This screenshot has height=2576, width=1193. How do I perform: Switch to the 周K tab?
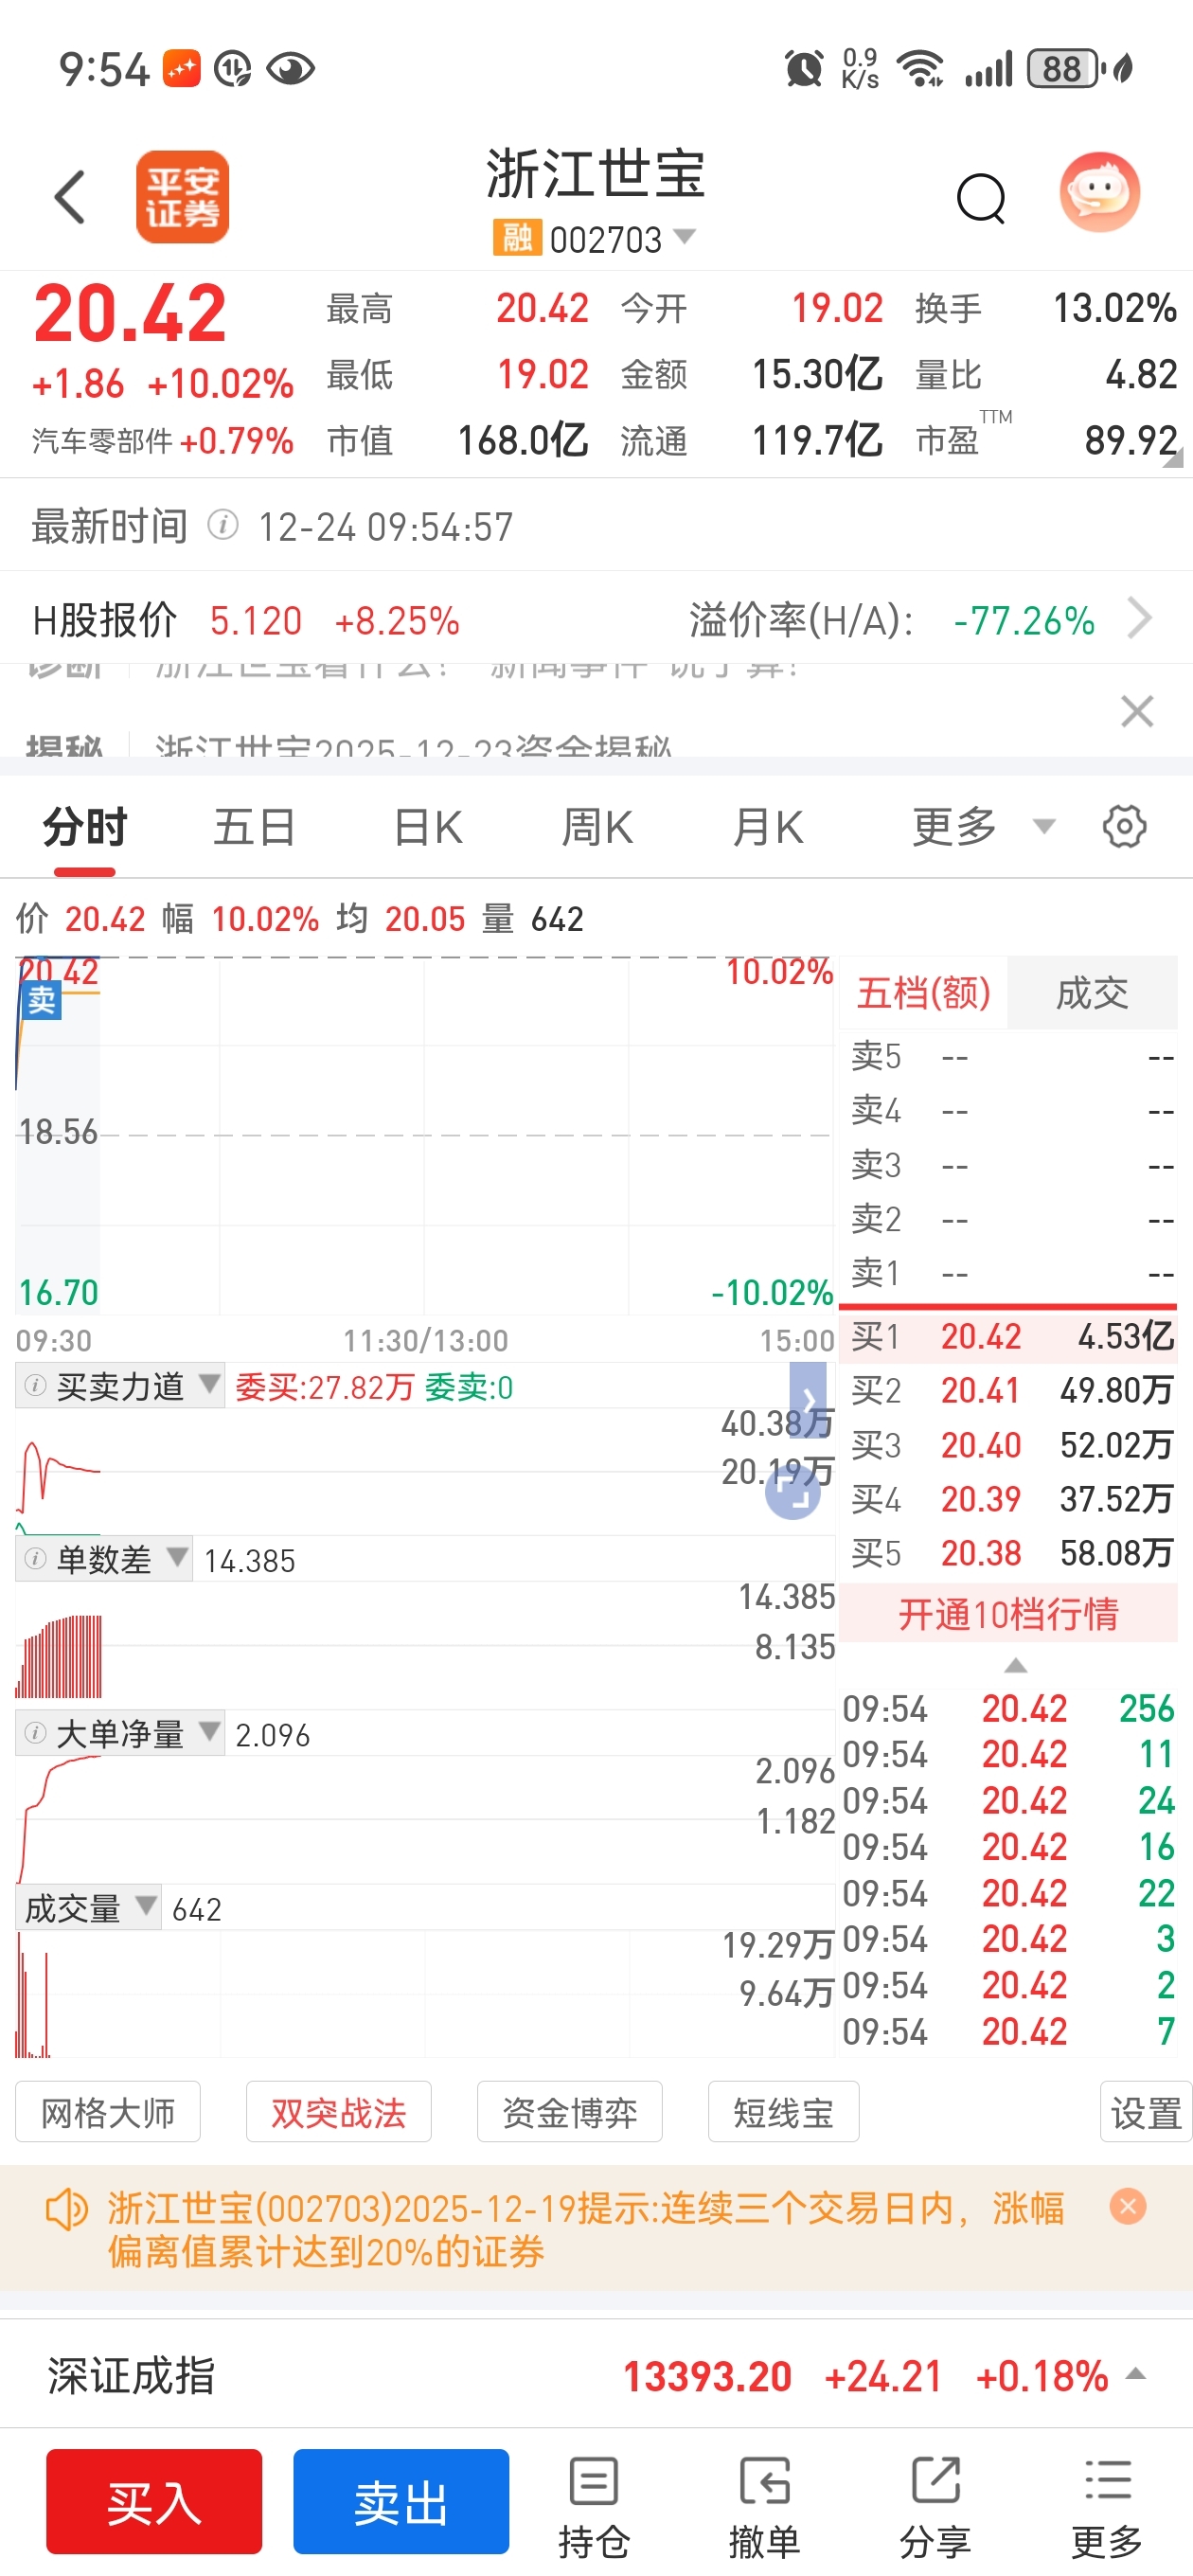(x=597, y=828)
